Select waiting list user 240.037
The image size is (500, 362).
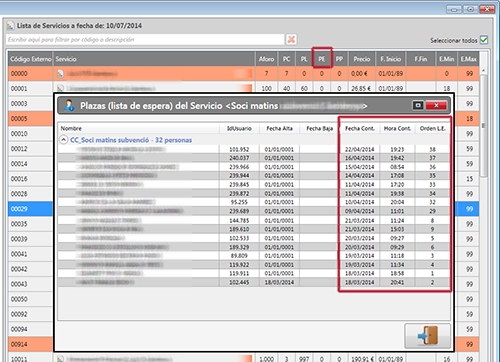254,158
